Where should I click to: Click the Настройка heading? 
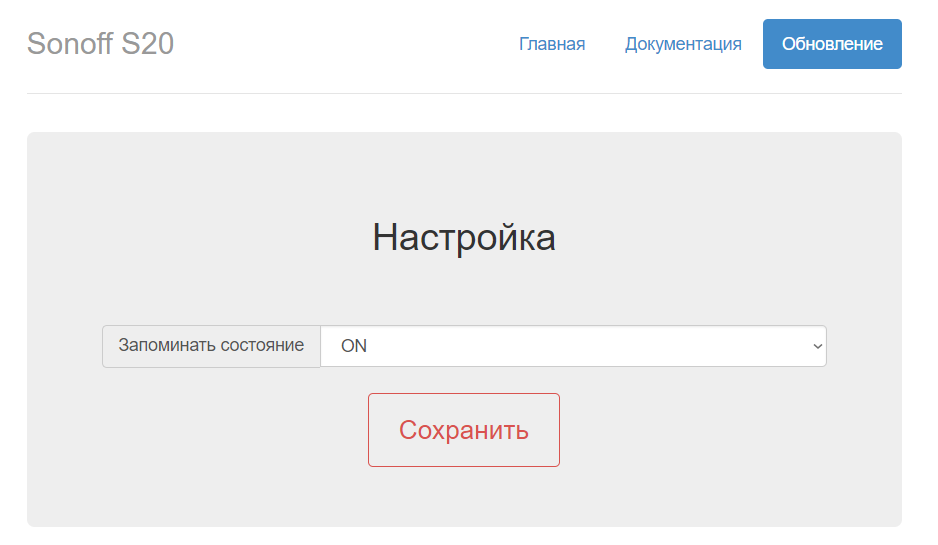(464, 238)
